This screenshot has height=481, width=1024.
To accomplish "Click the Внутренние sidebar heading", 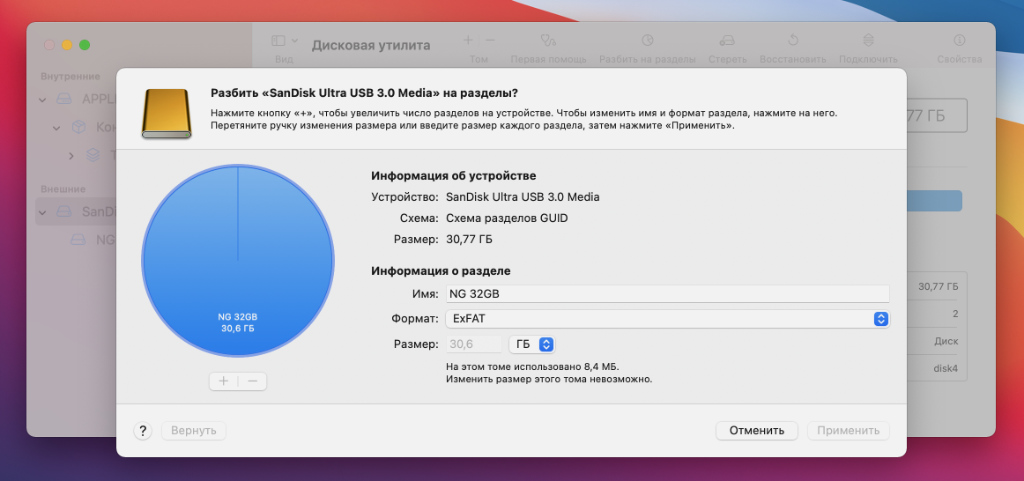I will [x=71, y=76].
